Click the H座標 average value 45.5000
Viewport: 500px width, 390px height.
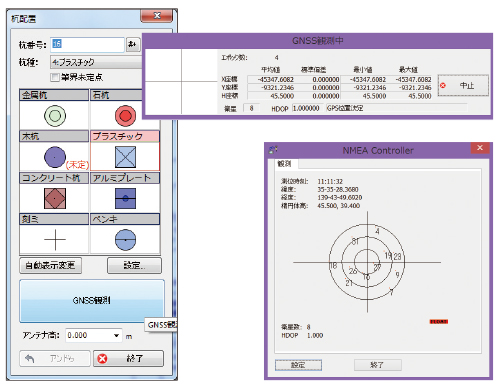(x=271, y=96)
